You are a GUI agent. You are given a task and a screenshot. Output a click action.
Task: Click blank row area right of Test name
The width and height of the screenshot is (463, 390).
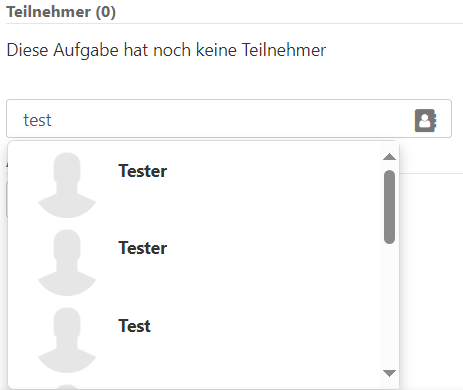(267, 326)
